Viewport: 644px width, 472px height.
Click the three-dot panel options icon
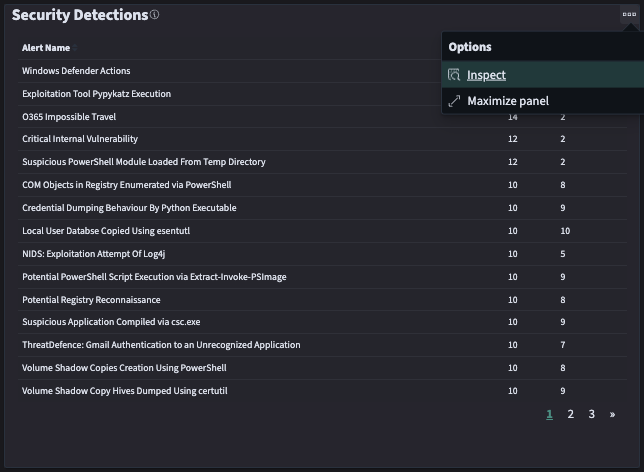click(628, 14)
